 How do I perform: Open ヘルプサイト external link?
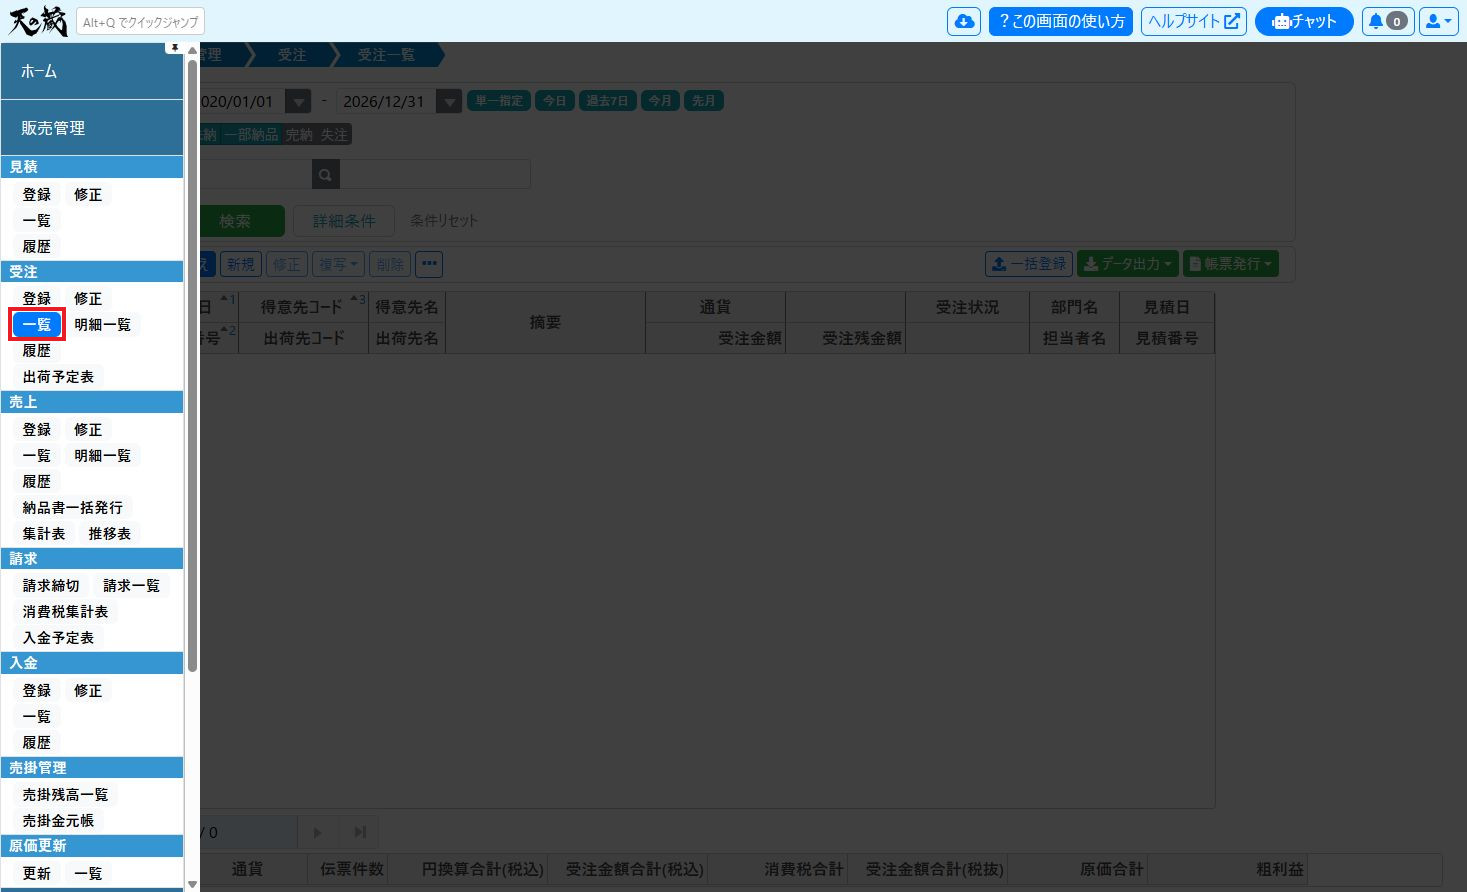pyautogui.click(x=1194, y=21)
